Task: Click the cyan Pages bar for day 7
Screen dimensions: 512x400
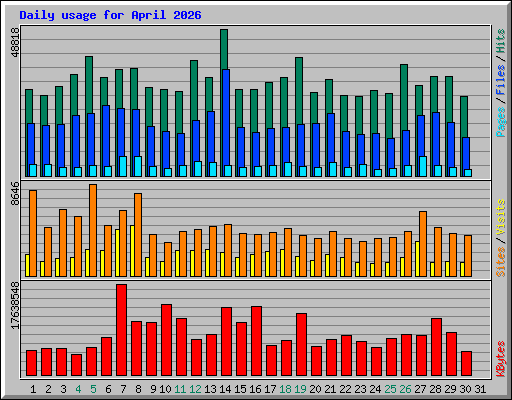Action: point(123,166)
